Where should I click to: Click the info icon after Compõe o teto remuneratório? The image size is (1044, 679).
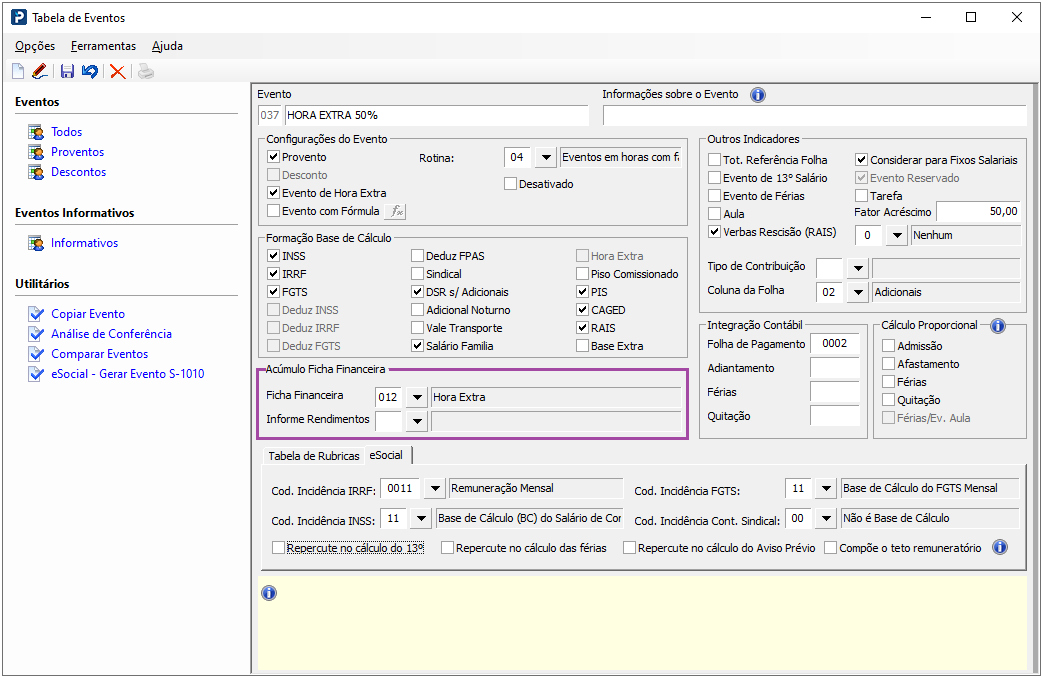999,547
